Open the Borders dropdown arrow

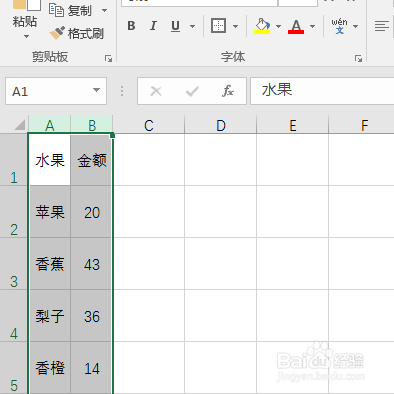pyautogui.click(x=235, y=26)
